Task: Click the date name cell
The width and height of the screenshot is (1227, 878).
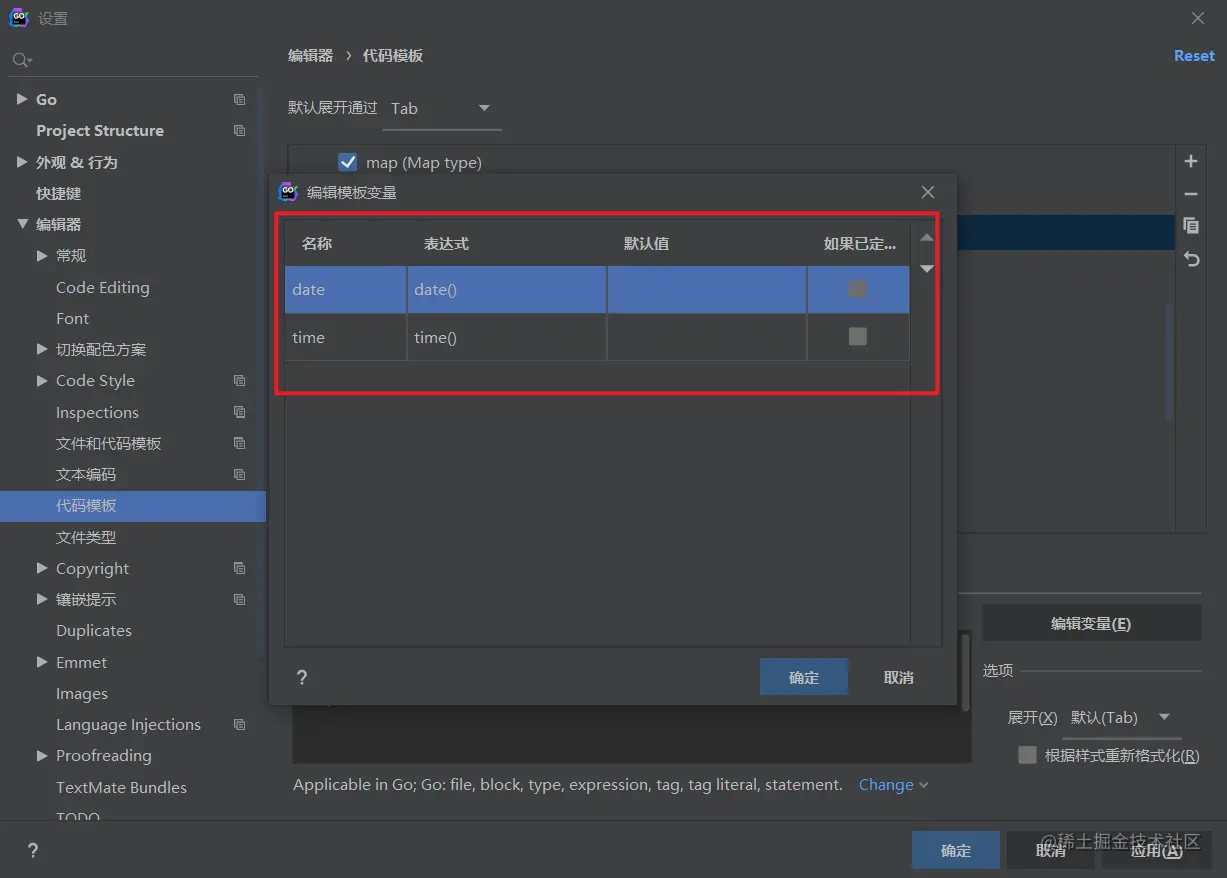Action: pyautogui.click(x=346, y=289)
